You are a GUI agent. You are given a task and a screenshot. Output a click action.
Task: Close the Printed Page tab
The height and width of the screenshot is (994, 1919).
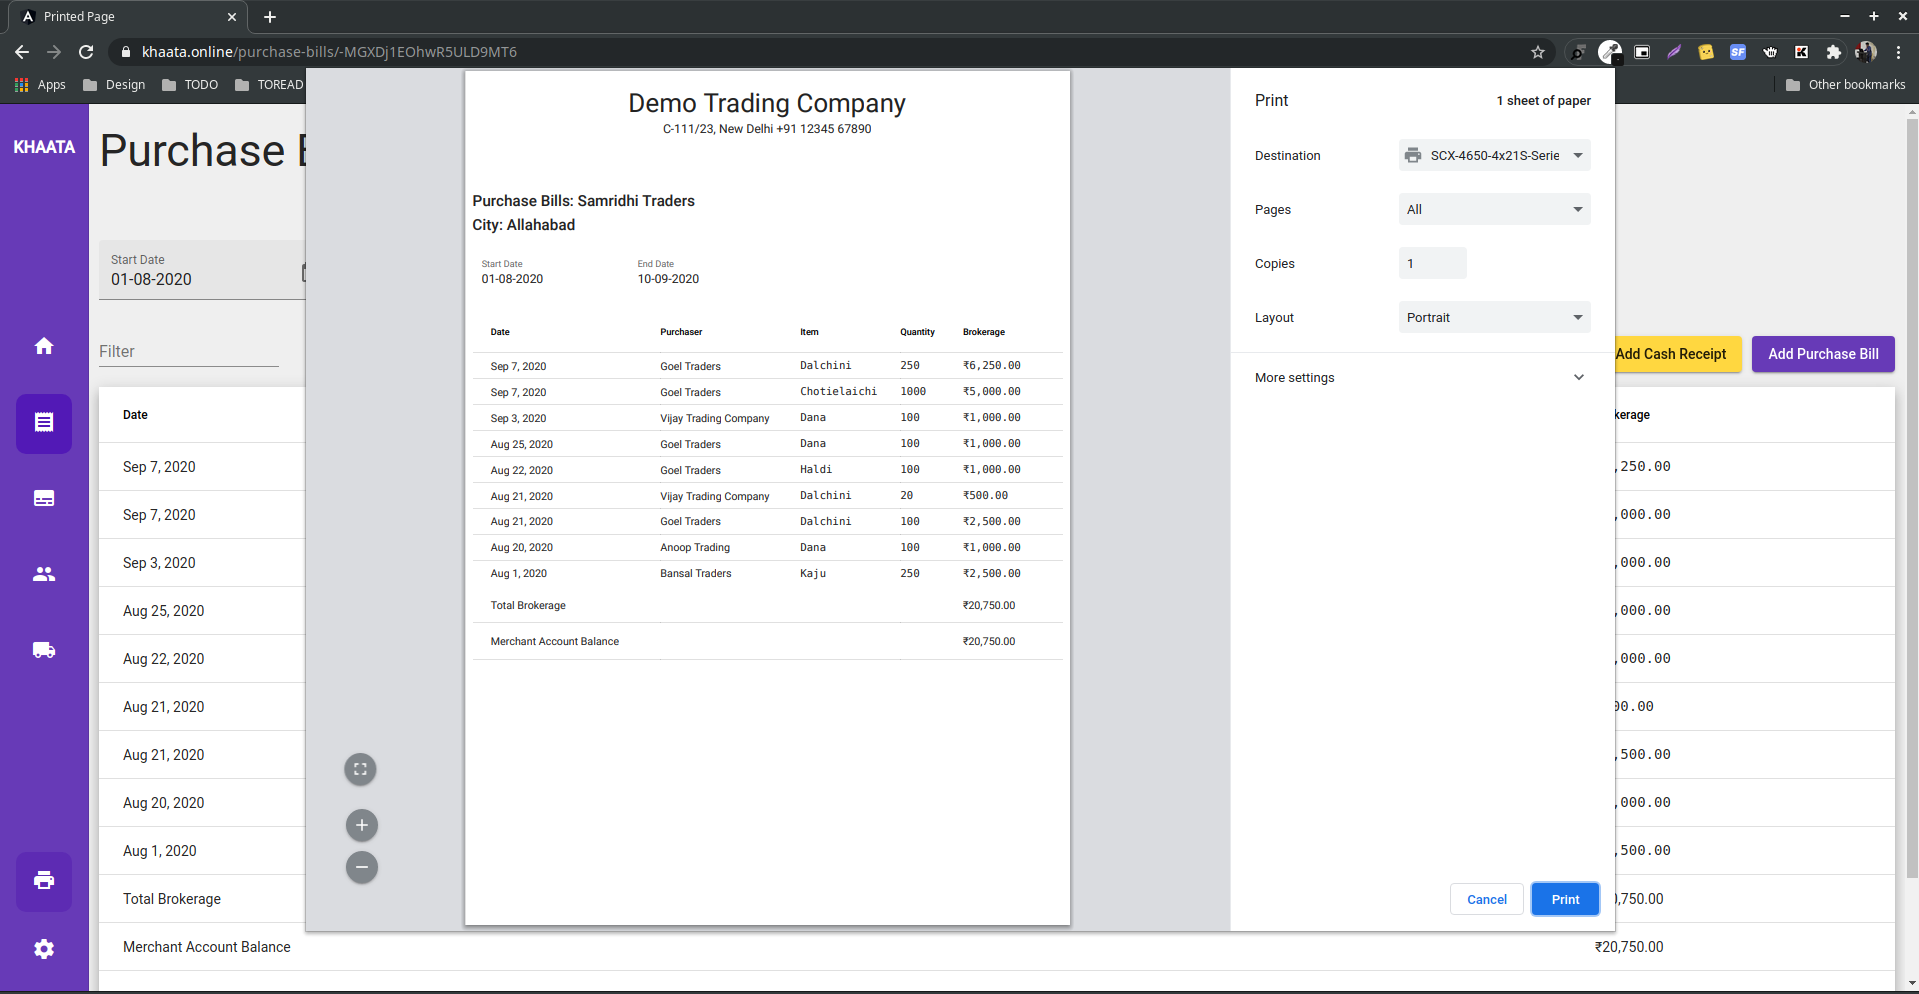point(231,17)
